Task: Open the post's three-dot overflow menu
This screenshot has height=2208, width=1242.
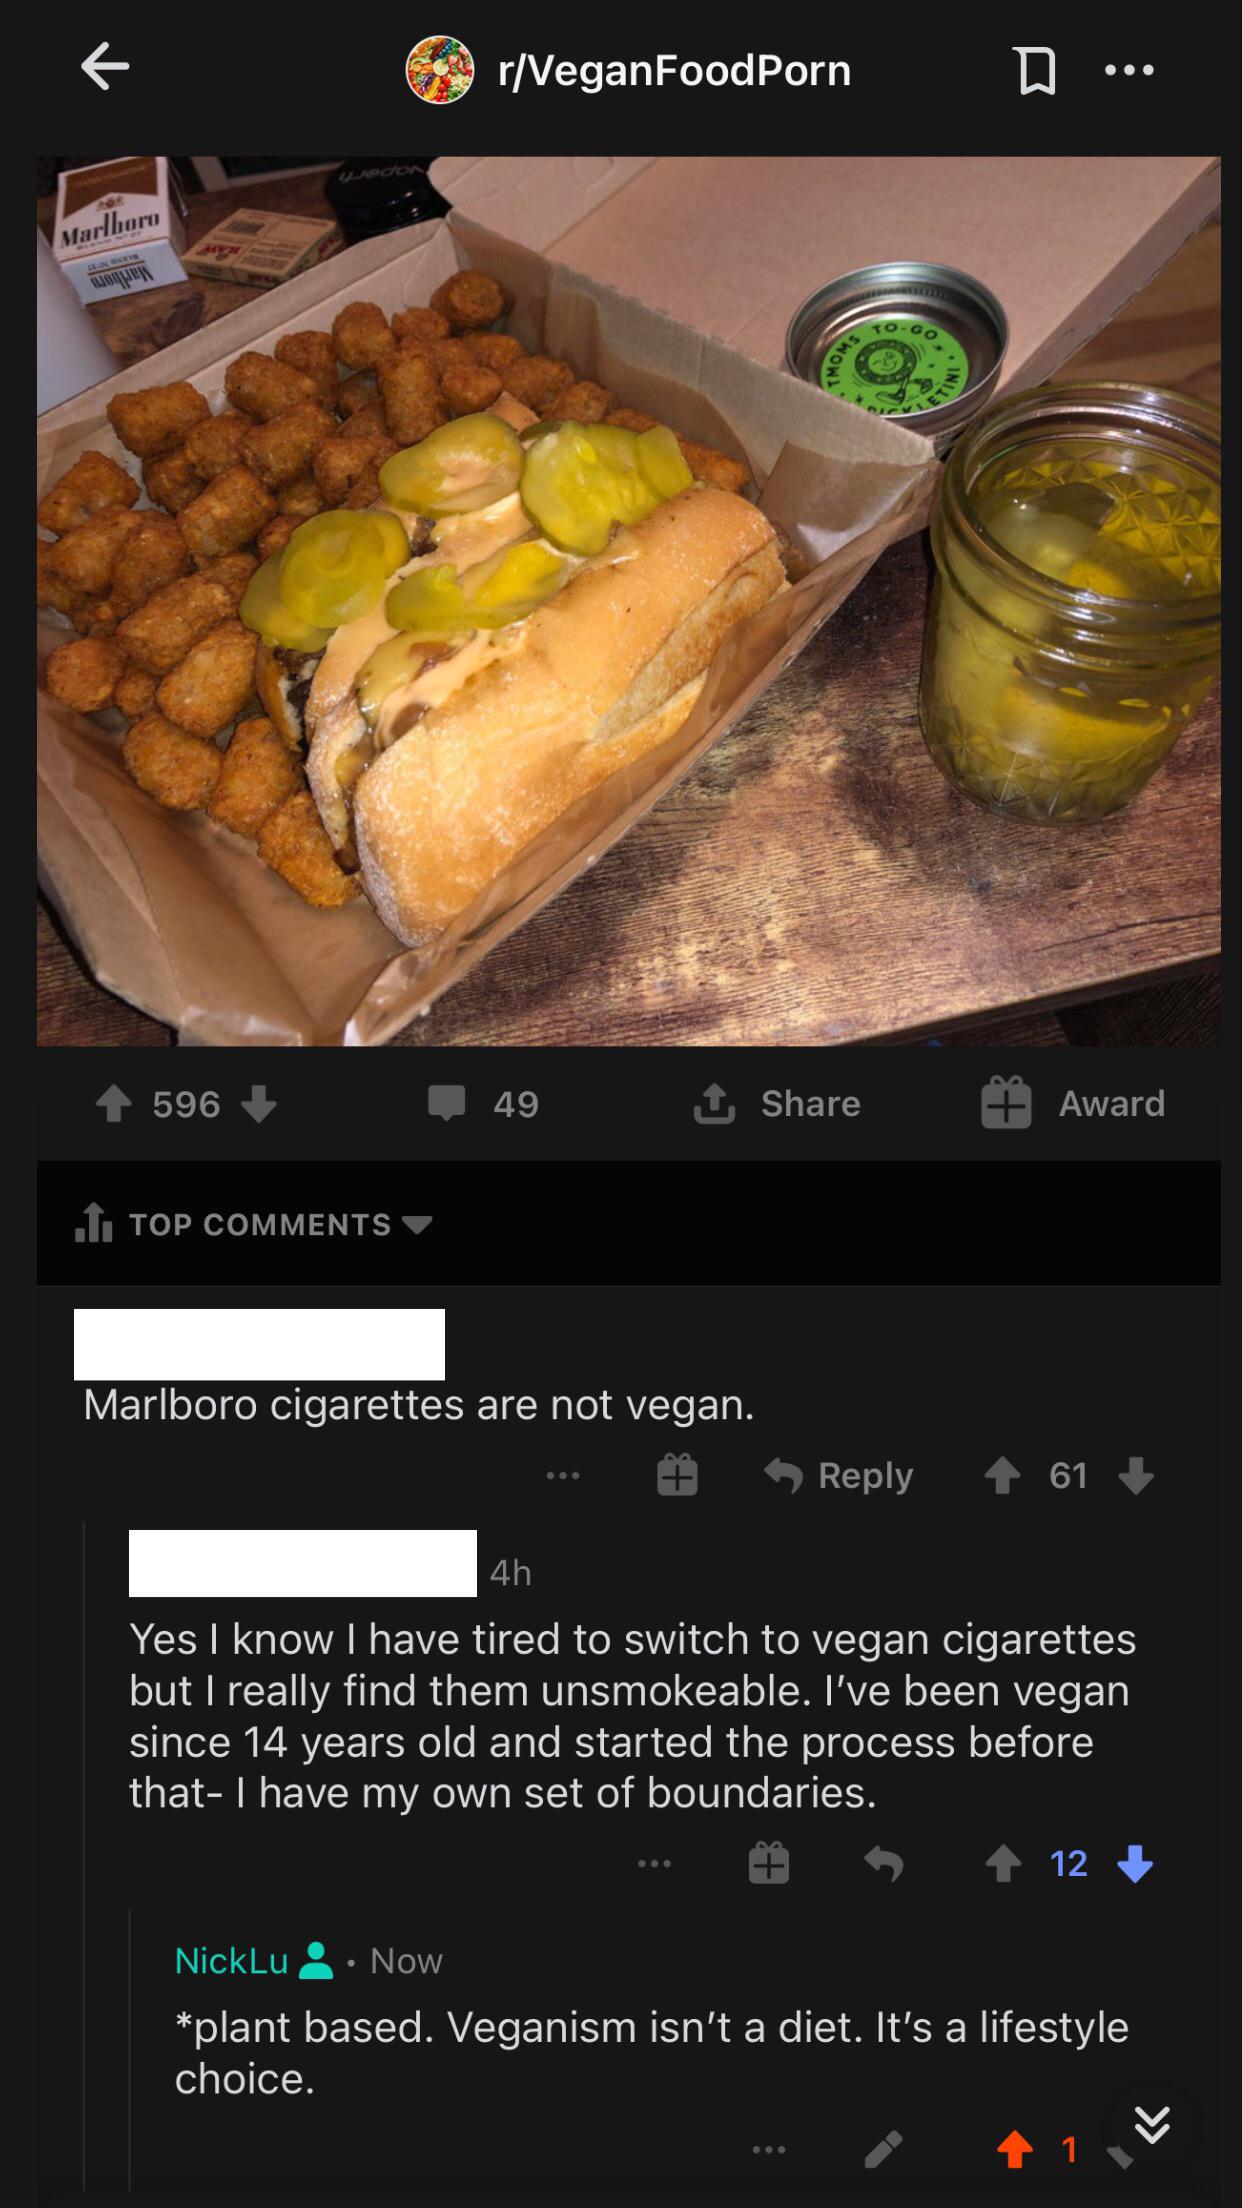Action: [1129, 70]
